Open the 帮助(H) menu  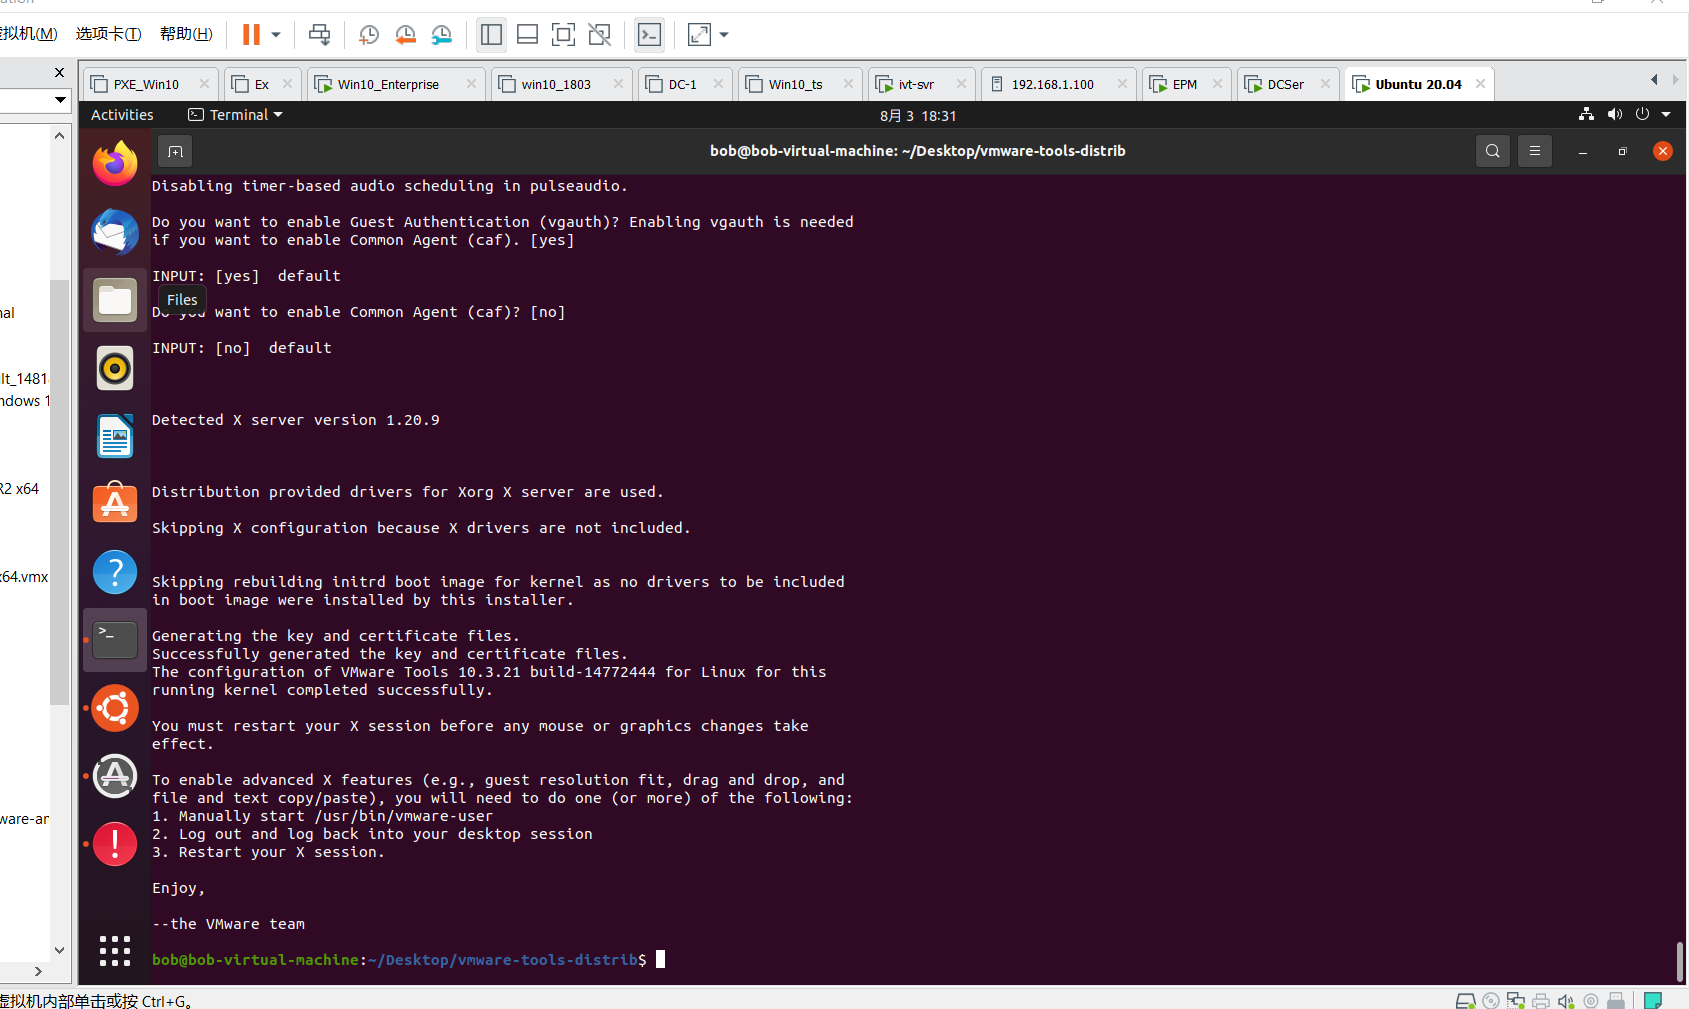pyautogui.click(x=185, y=33)
